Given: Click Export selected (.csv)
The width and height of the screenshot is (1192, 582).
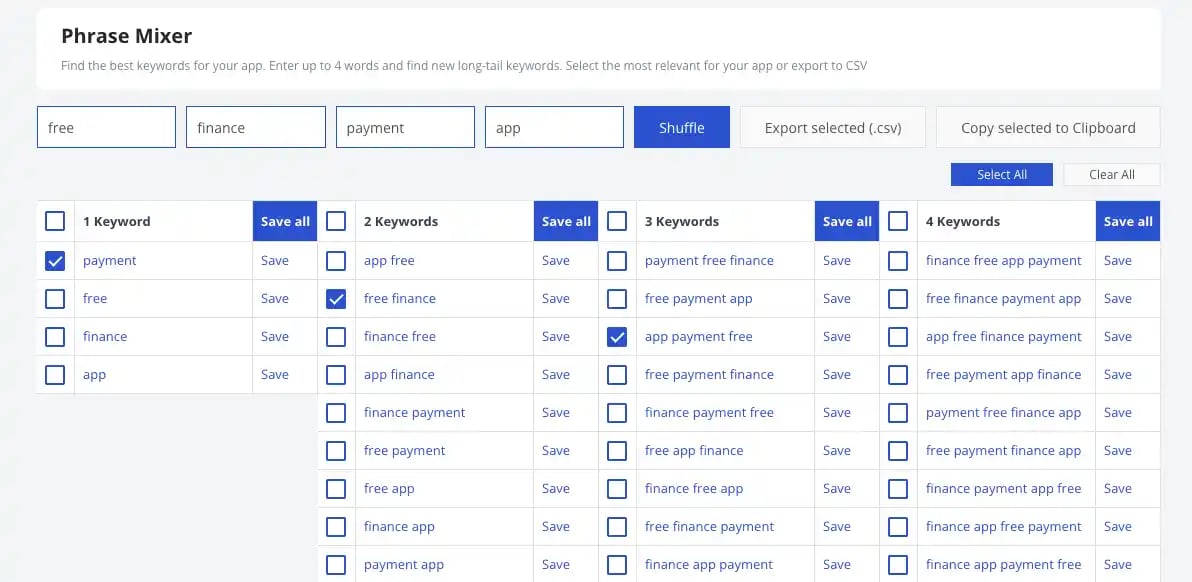Looking at the screenshot, I should pos(832,128).
